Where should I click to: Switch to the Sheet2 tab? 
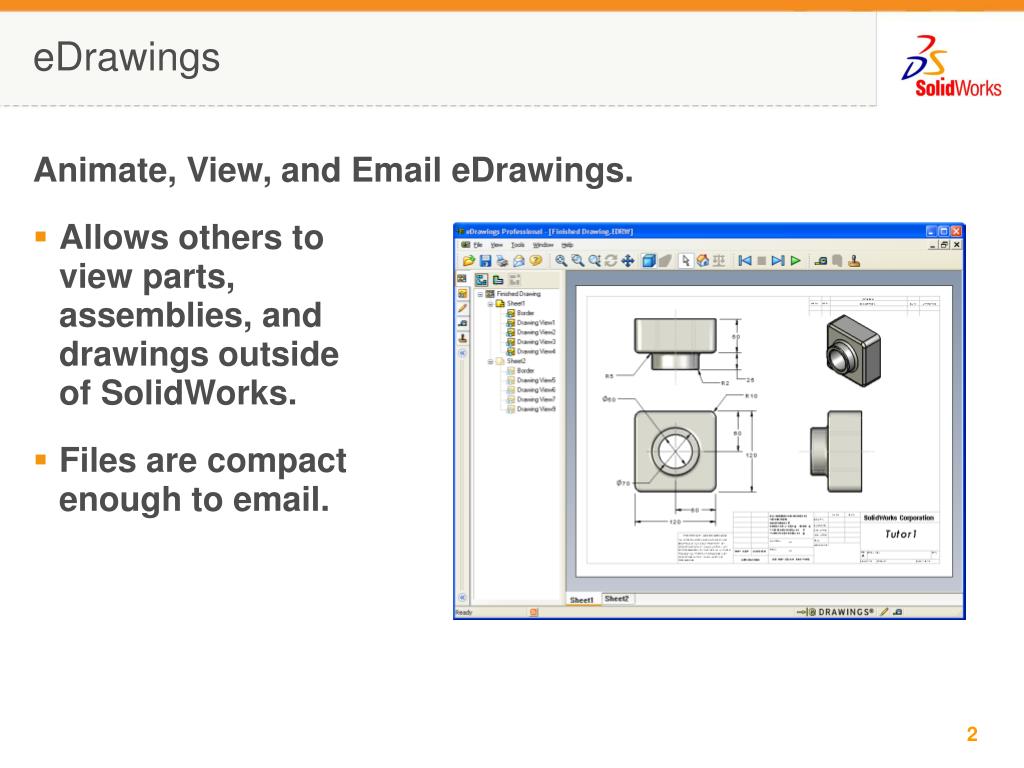tap(616, 599)
